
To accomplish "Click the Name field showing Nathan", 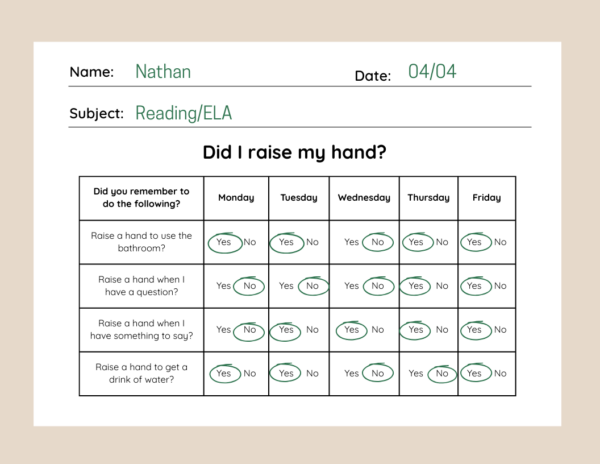I will [x=163, y=72].
